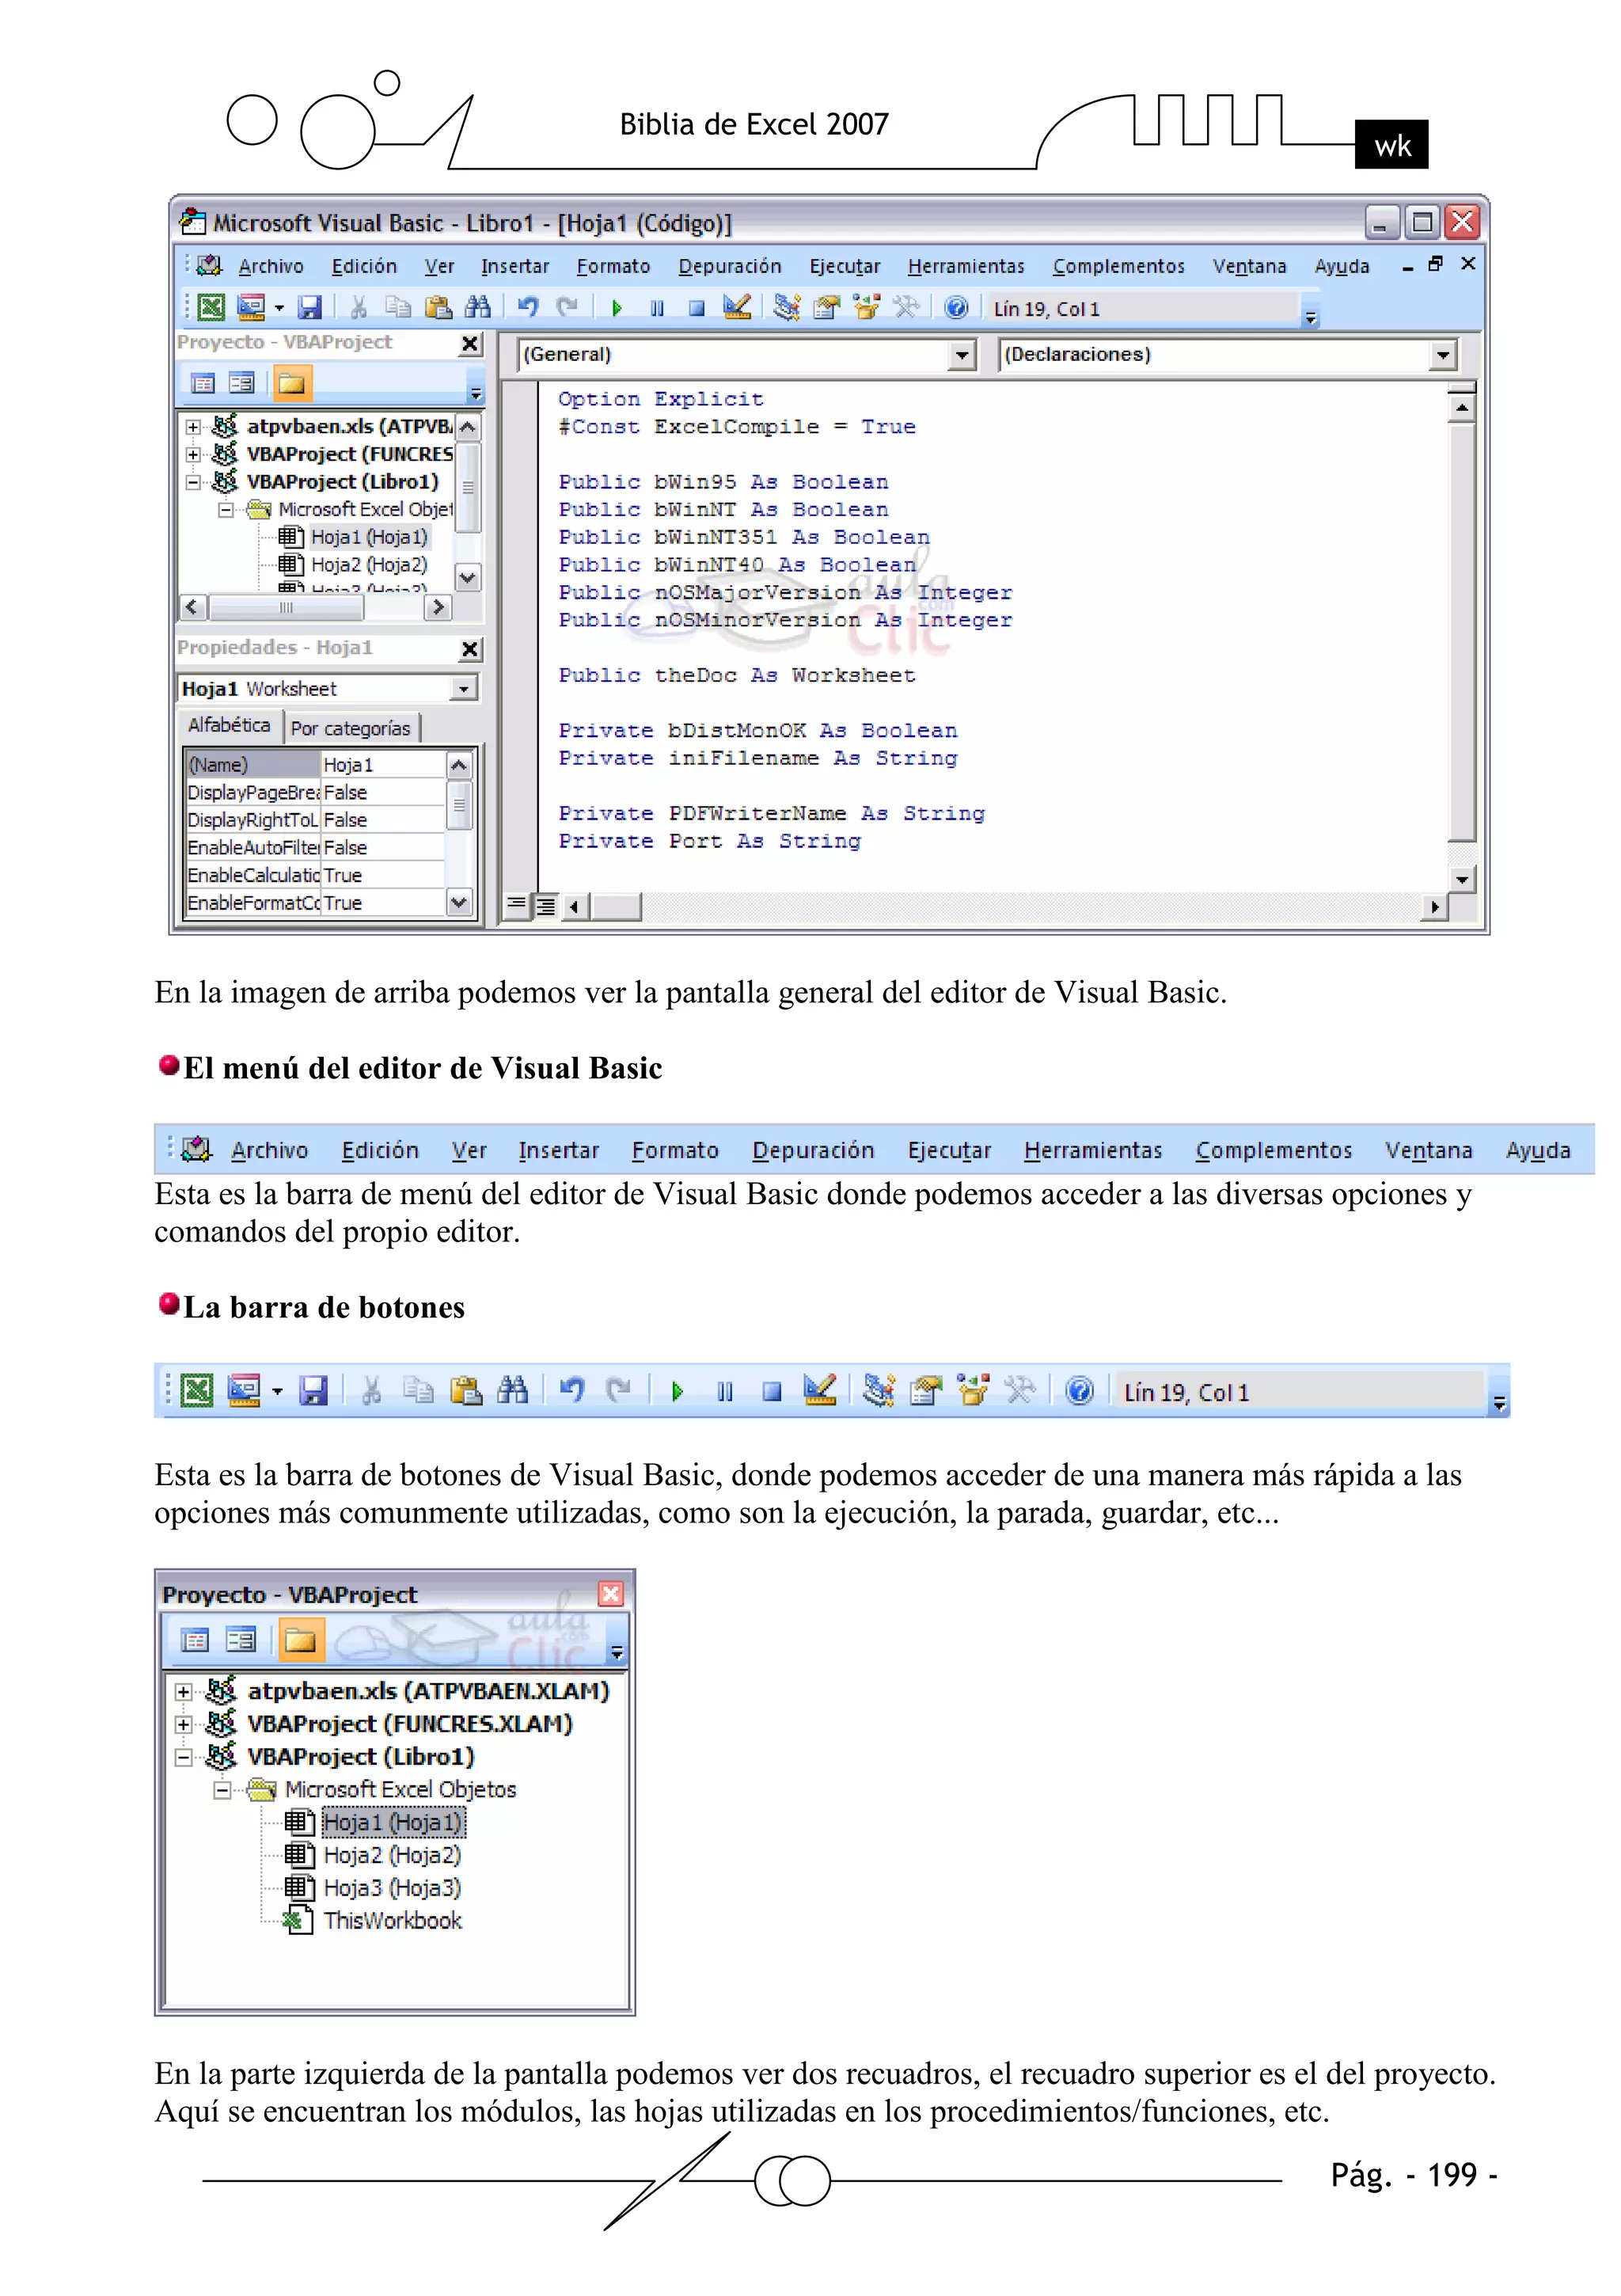Close the Proyecto - VBAProject pane in main window
Viewport: 1621px width, 2296px height.
(x=470, y=344)
